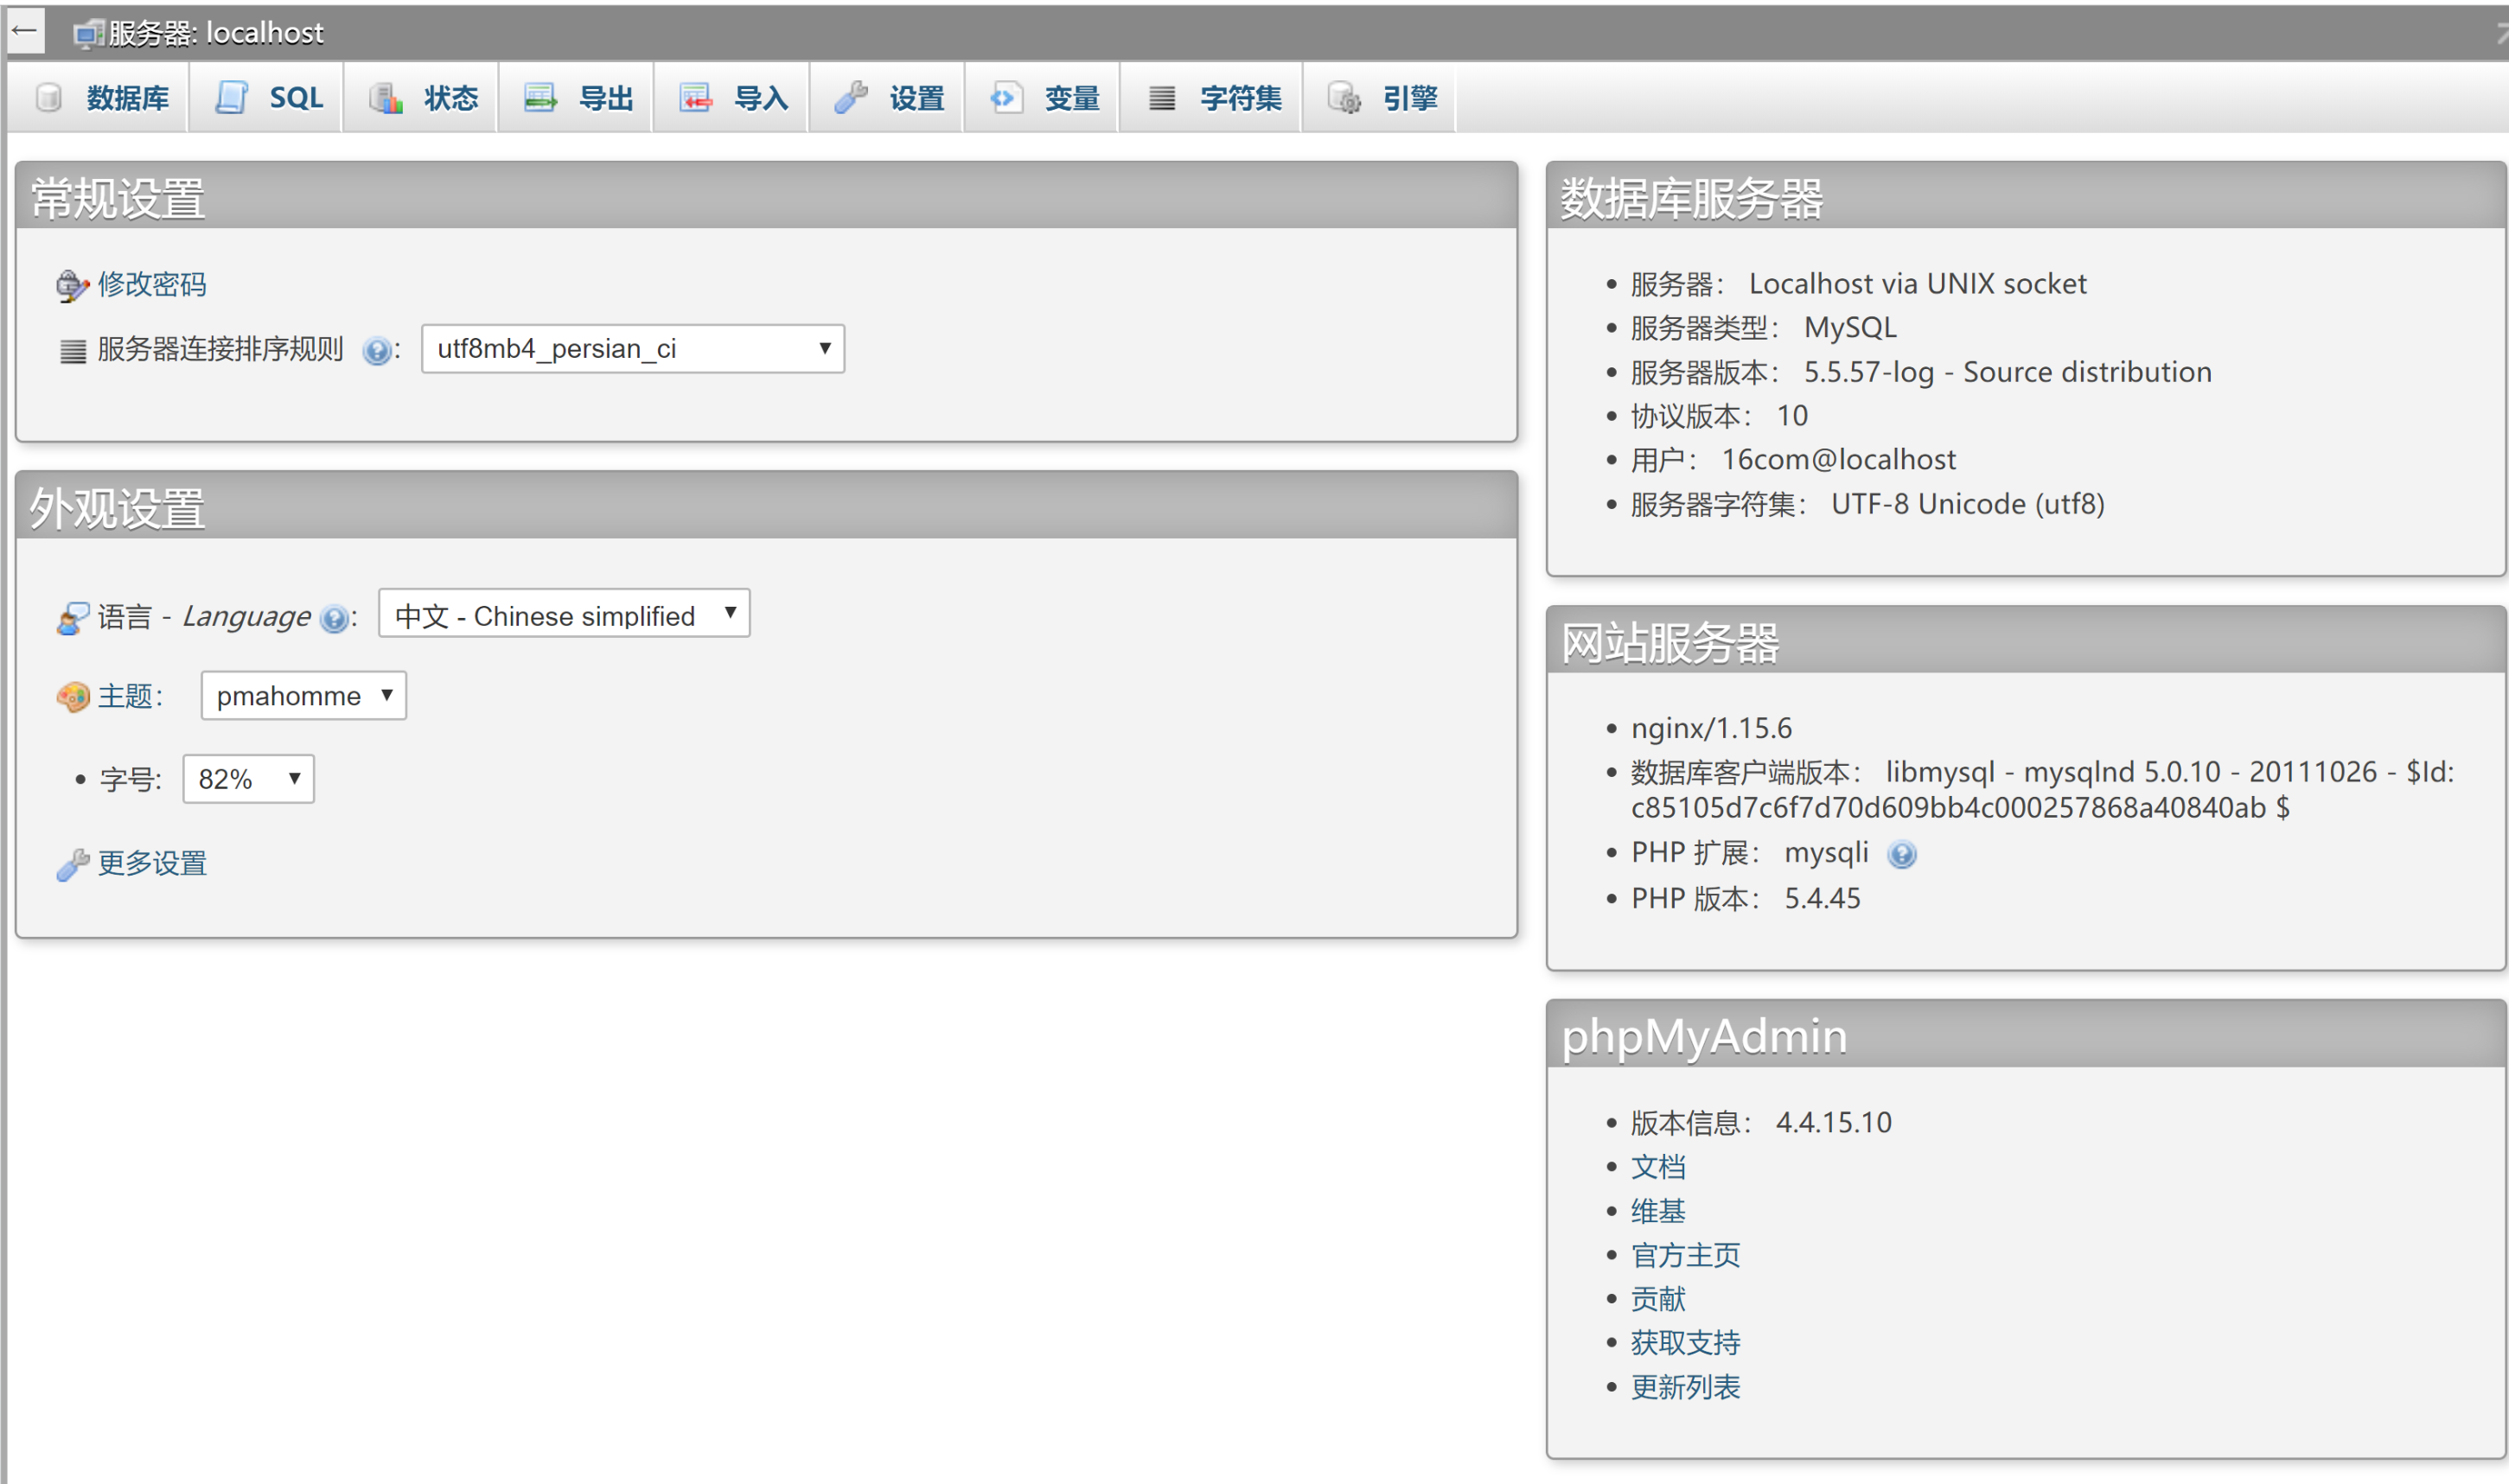This screenshot has width=2509, height=1484.
Task: Click the database cylinder icon in tab bar
Action: (48, 98)
